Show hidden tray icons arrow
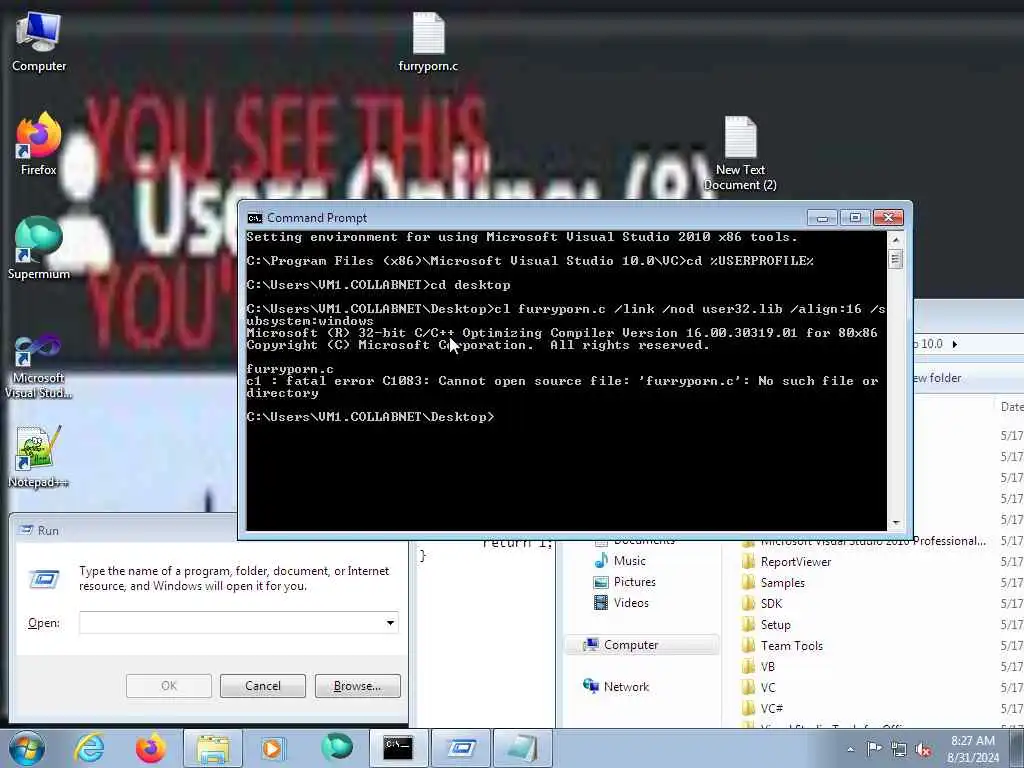Image resolution: width=1024 pixels, height=768 pixels. pyautogui.click(x=850, y=749)
